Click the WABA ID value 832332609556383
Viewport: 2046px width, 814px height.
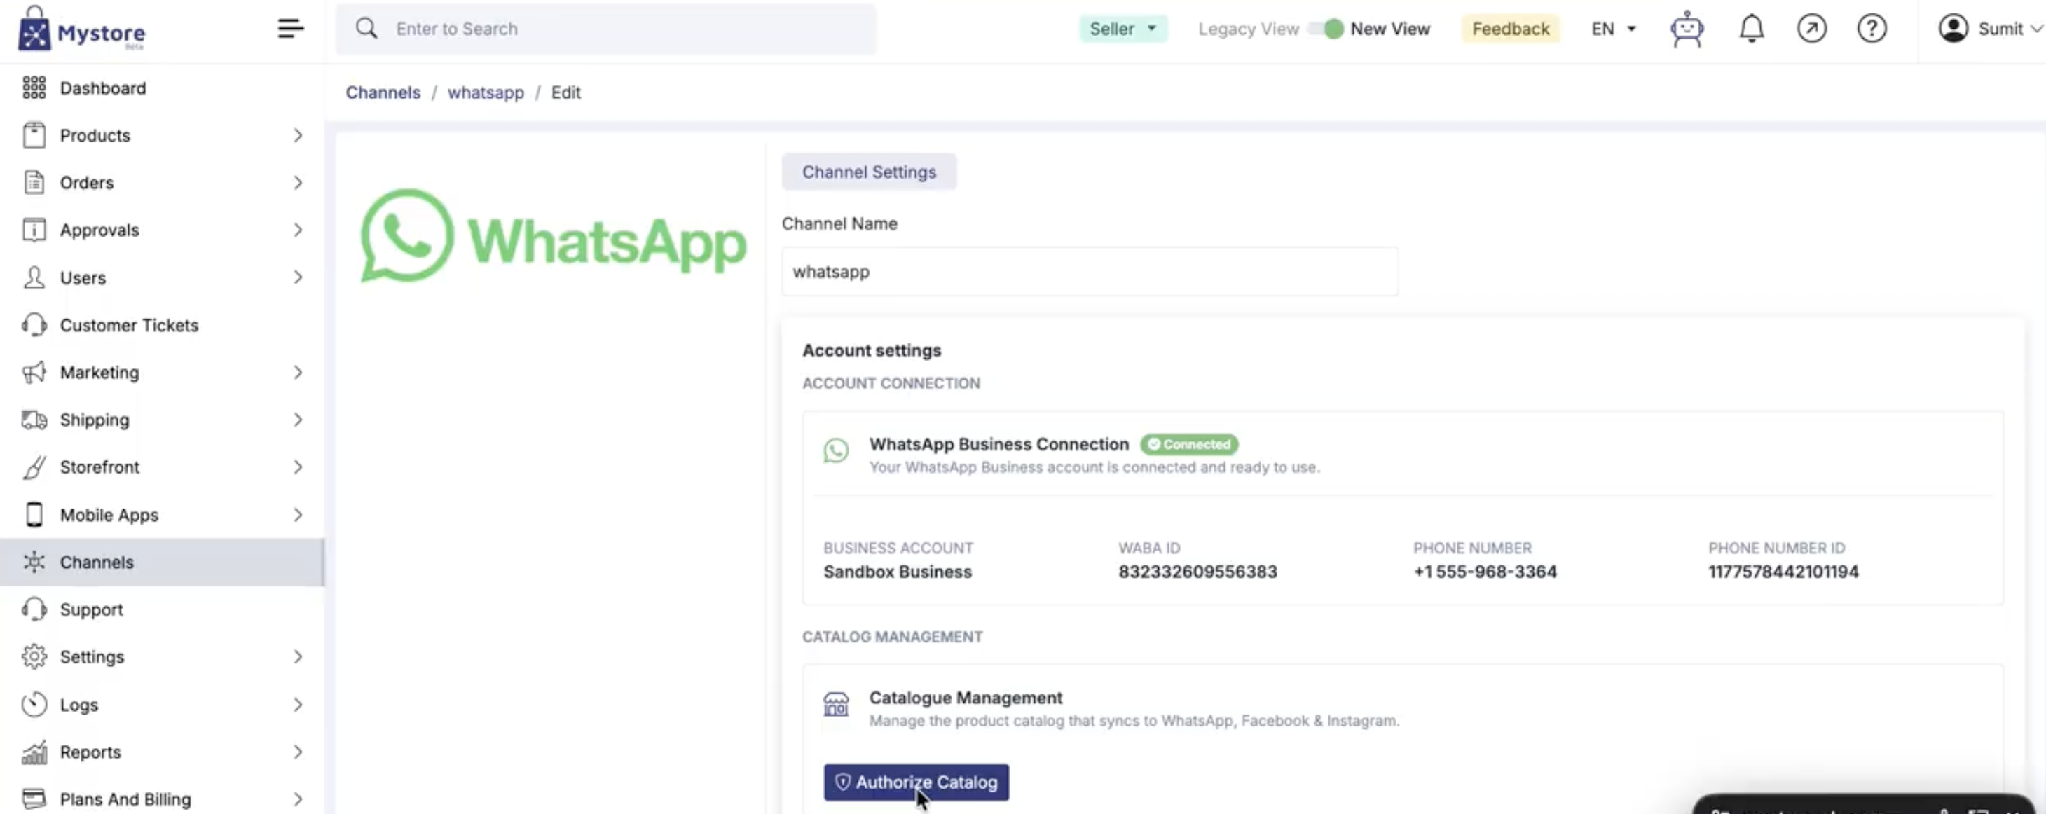pos(1197,572)
